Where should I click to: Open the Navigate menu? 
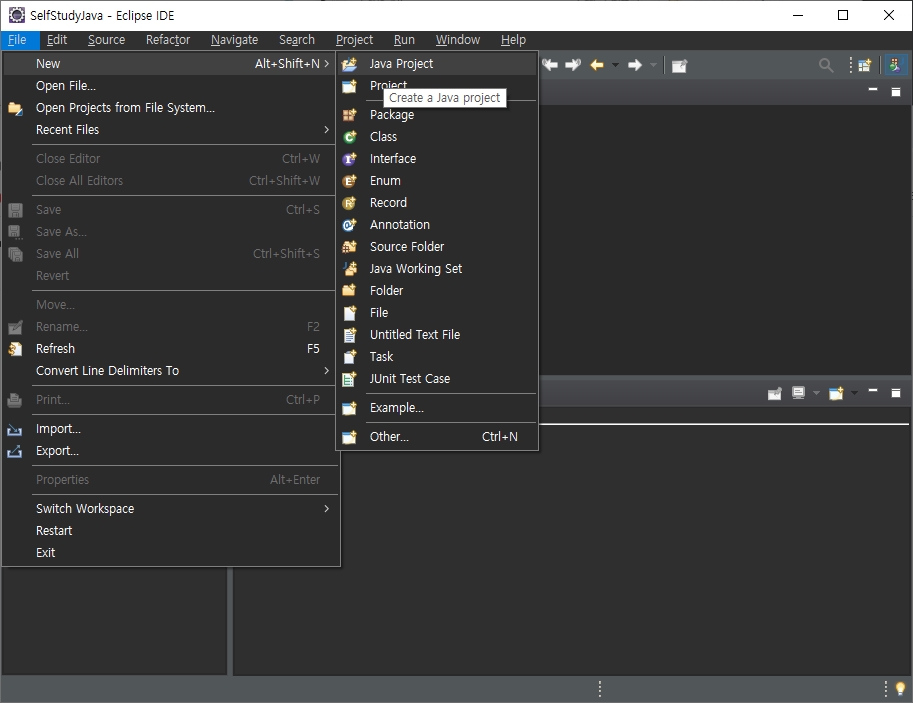pos(234,40)
